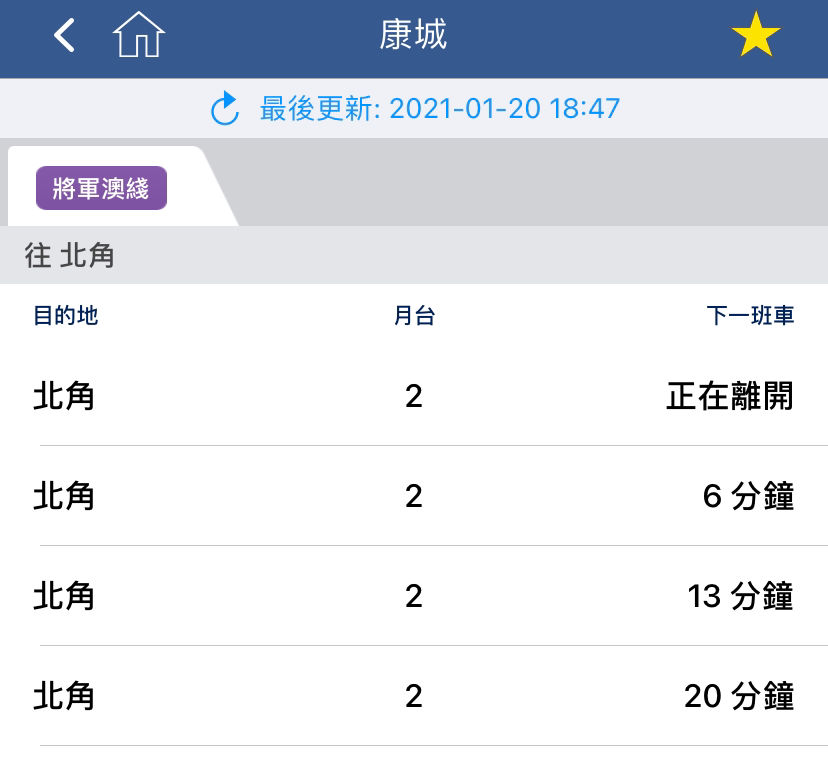Screen dimensions: 828x759
Task: Toggle the yellow favourite star
Action: click(x=756, y=34)
